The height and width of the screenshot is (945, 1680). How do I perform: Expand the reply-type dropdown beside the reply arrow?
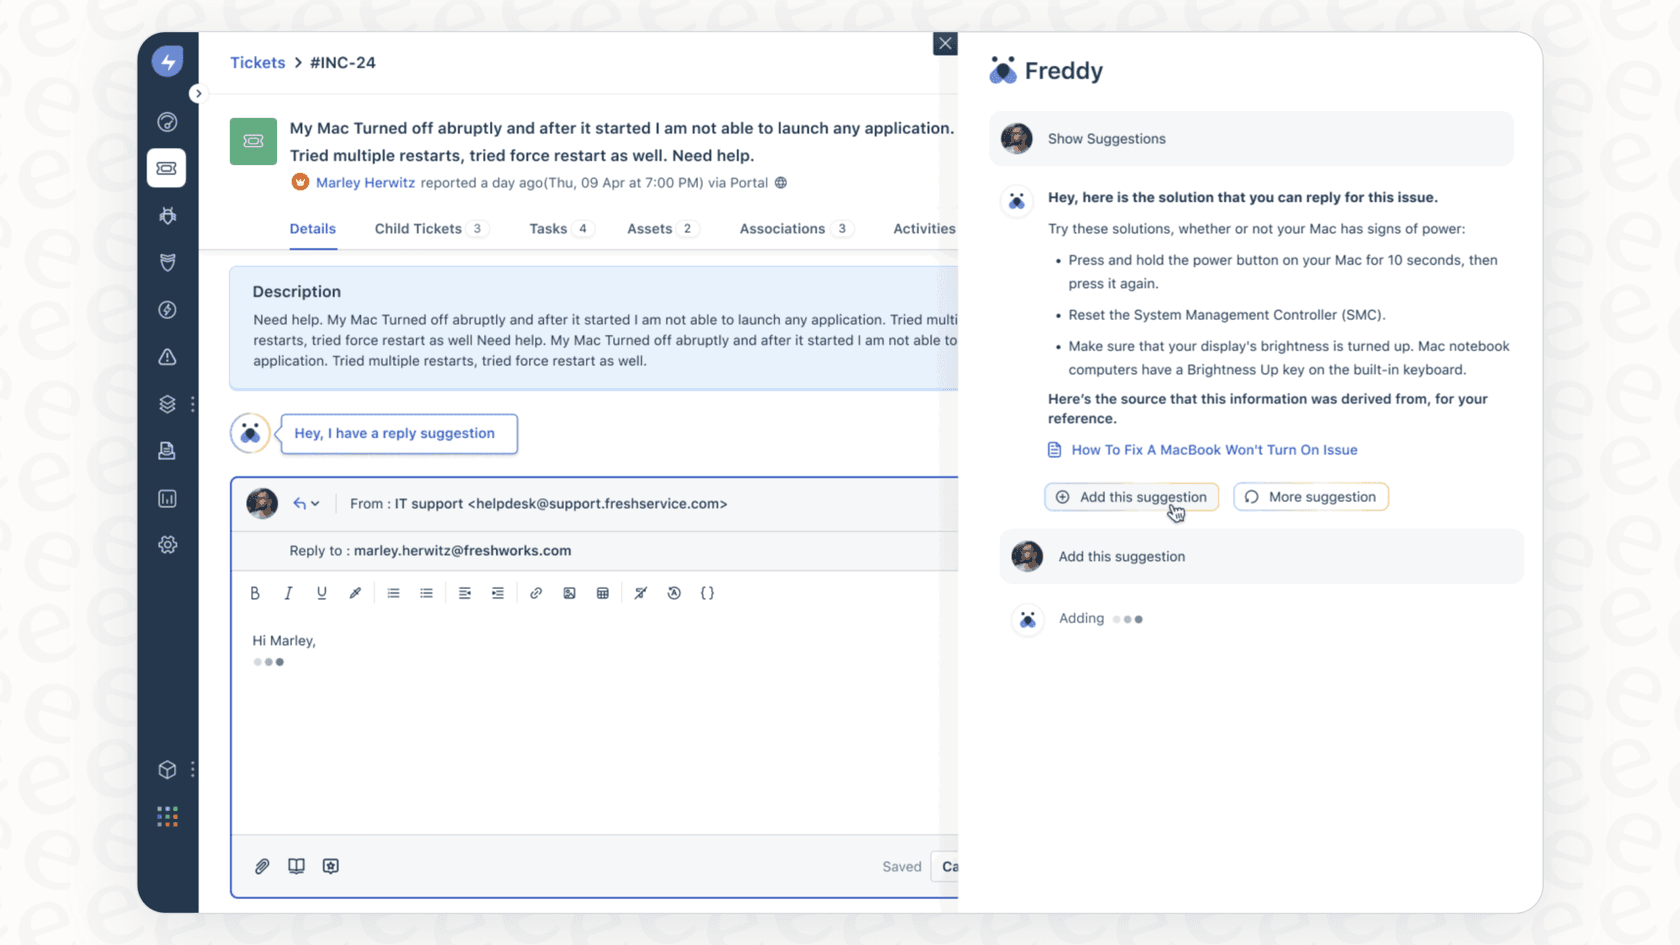(316, 503)
